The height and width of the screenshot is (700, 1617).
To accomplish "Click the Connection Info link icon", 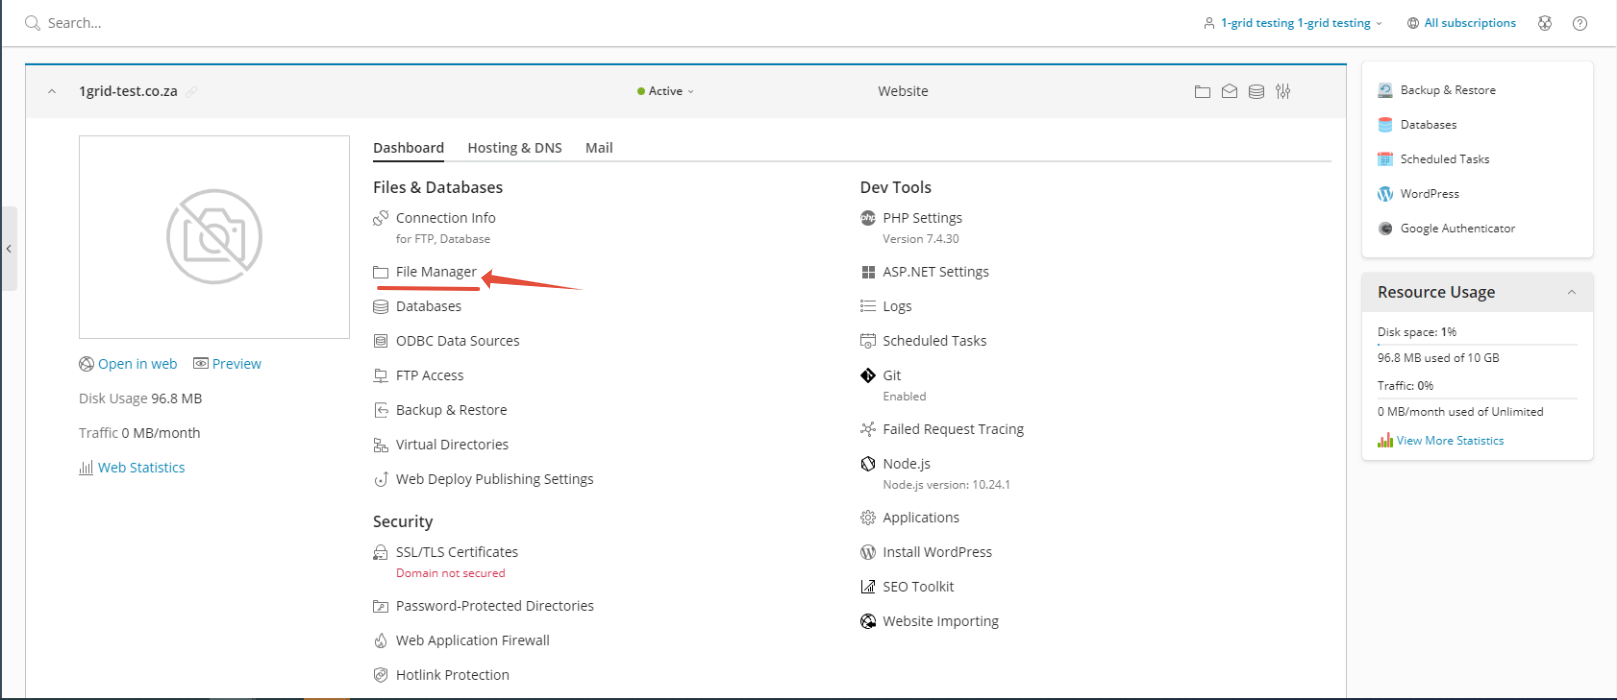I will [381, 218].
